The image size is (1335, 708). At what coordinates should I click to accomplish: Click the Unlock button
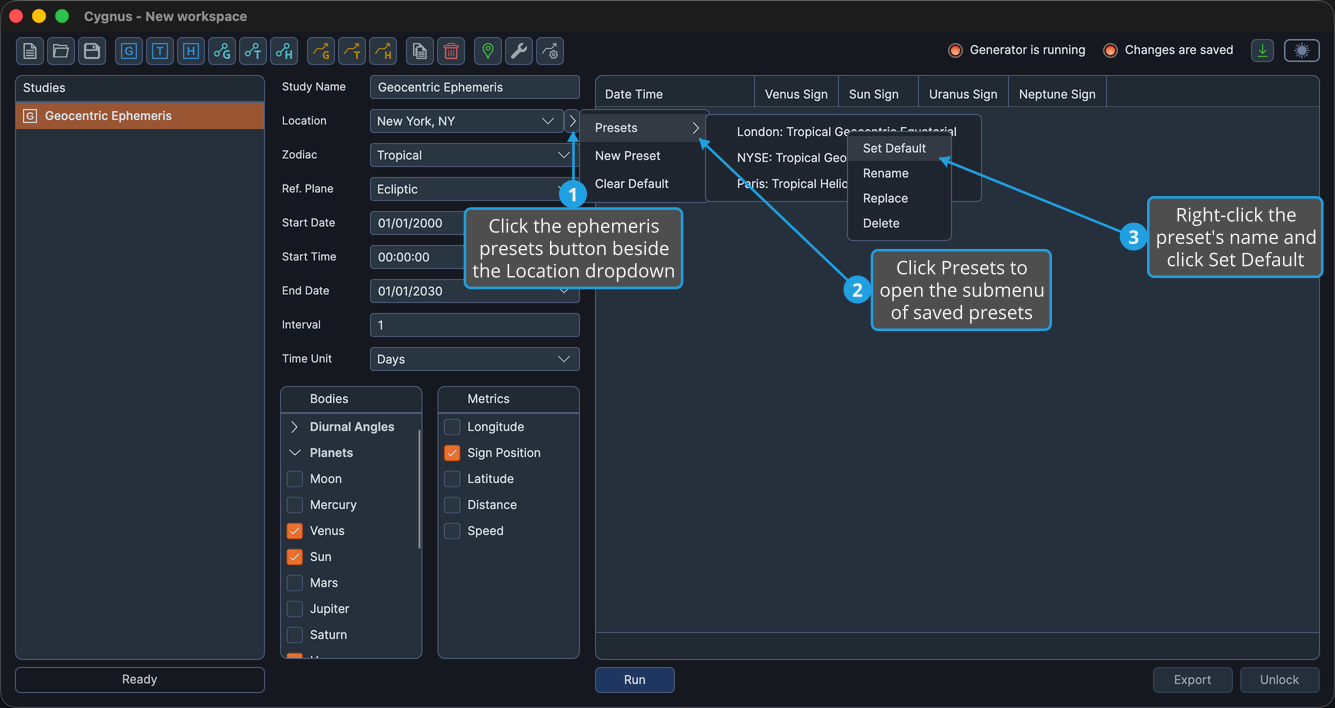(1280, 680)
